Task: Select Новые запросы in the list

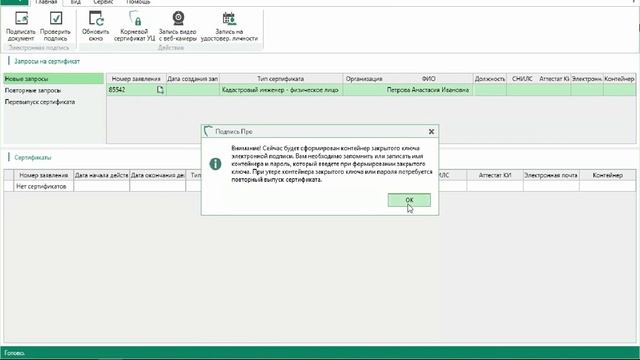Action: click(x=54, y=79)
